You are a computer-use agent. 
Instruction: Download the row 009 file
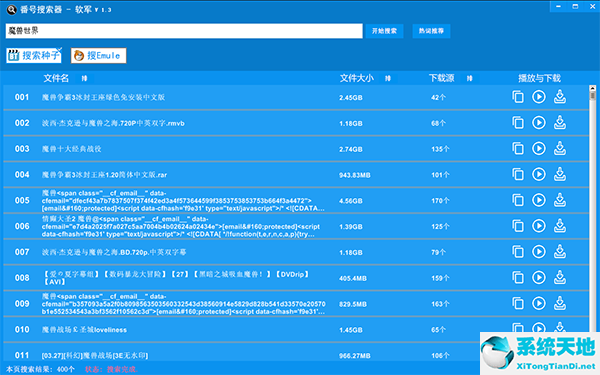[560, 303]
